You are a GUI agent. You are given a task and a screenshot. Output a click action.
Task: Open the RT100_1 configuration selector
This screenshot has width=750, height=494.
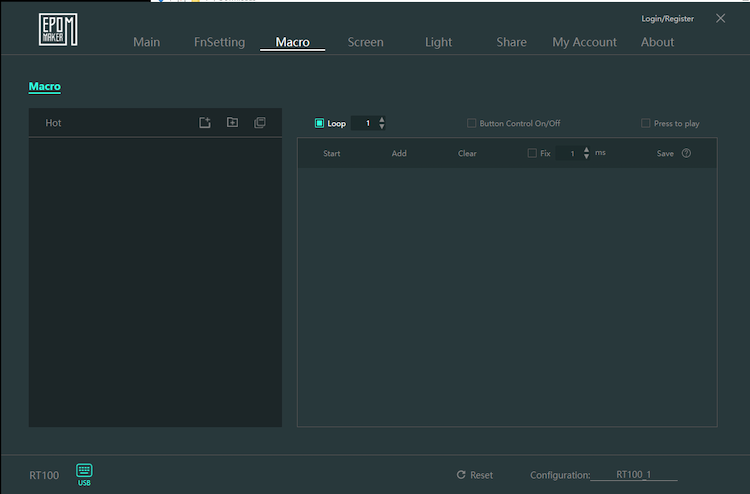tap(633, 475)
